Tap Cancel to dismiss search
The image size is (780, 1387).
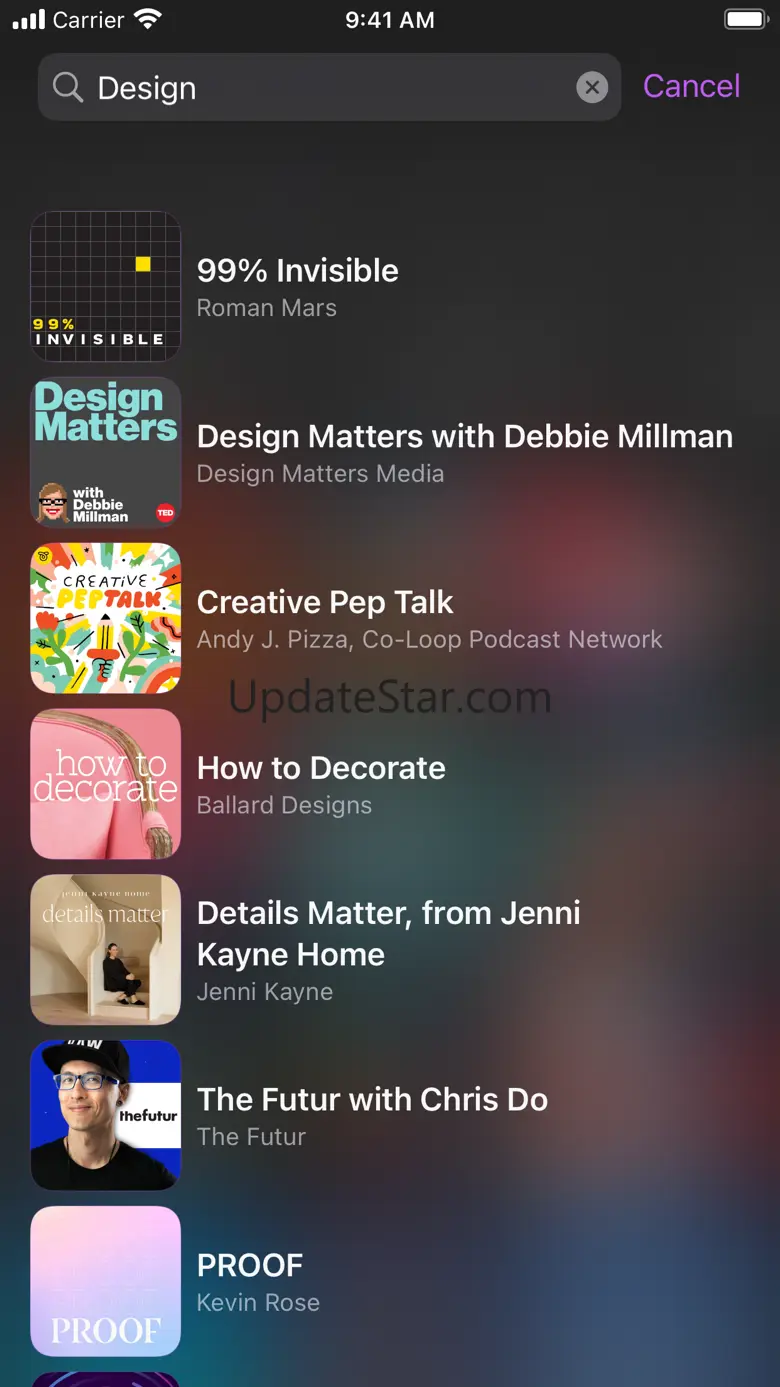tap(691, 87)
